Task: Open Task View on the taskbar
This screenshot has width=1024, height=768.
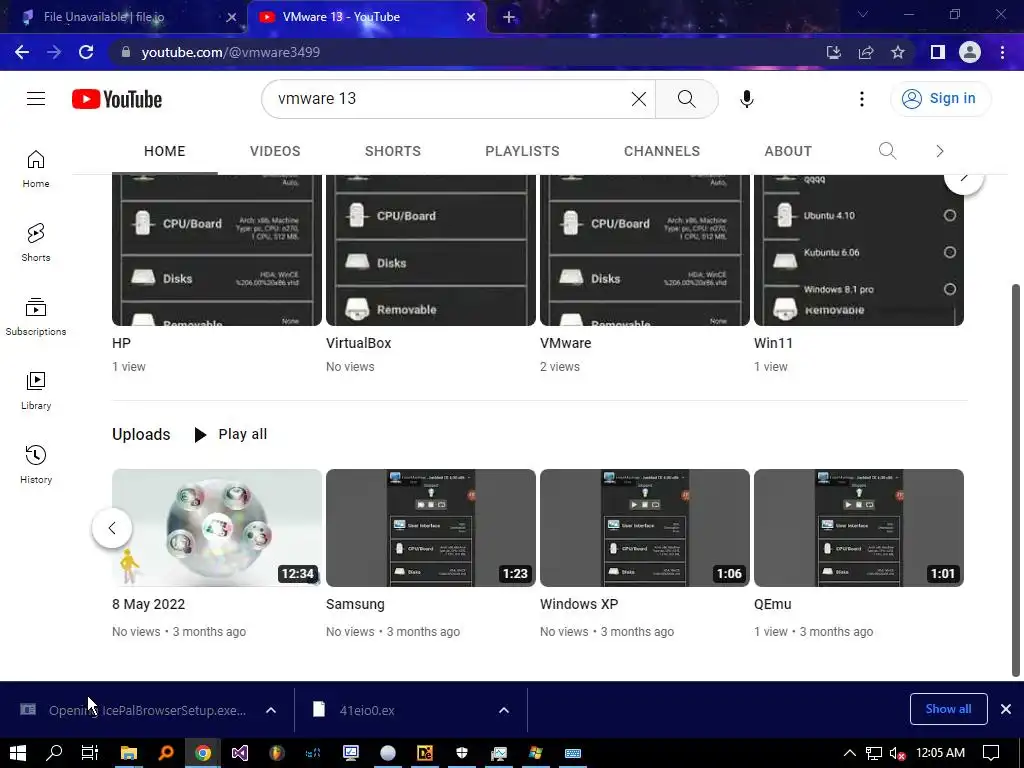Action: 89,753
